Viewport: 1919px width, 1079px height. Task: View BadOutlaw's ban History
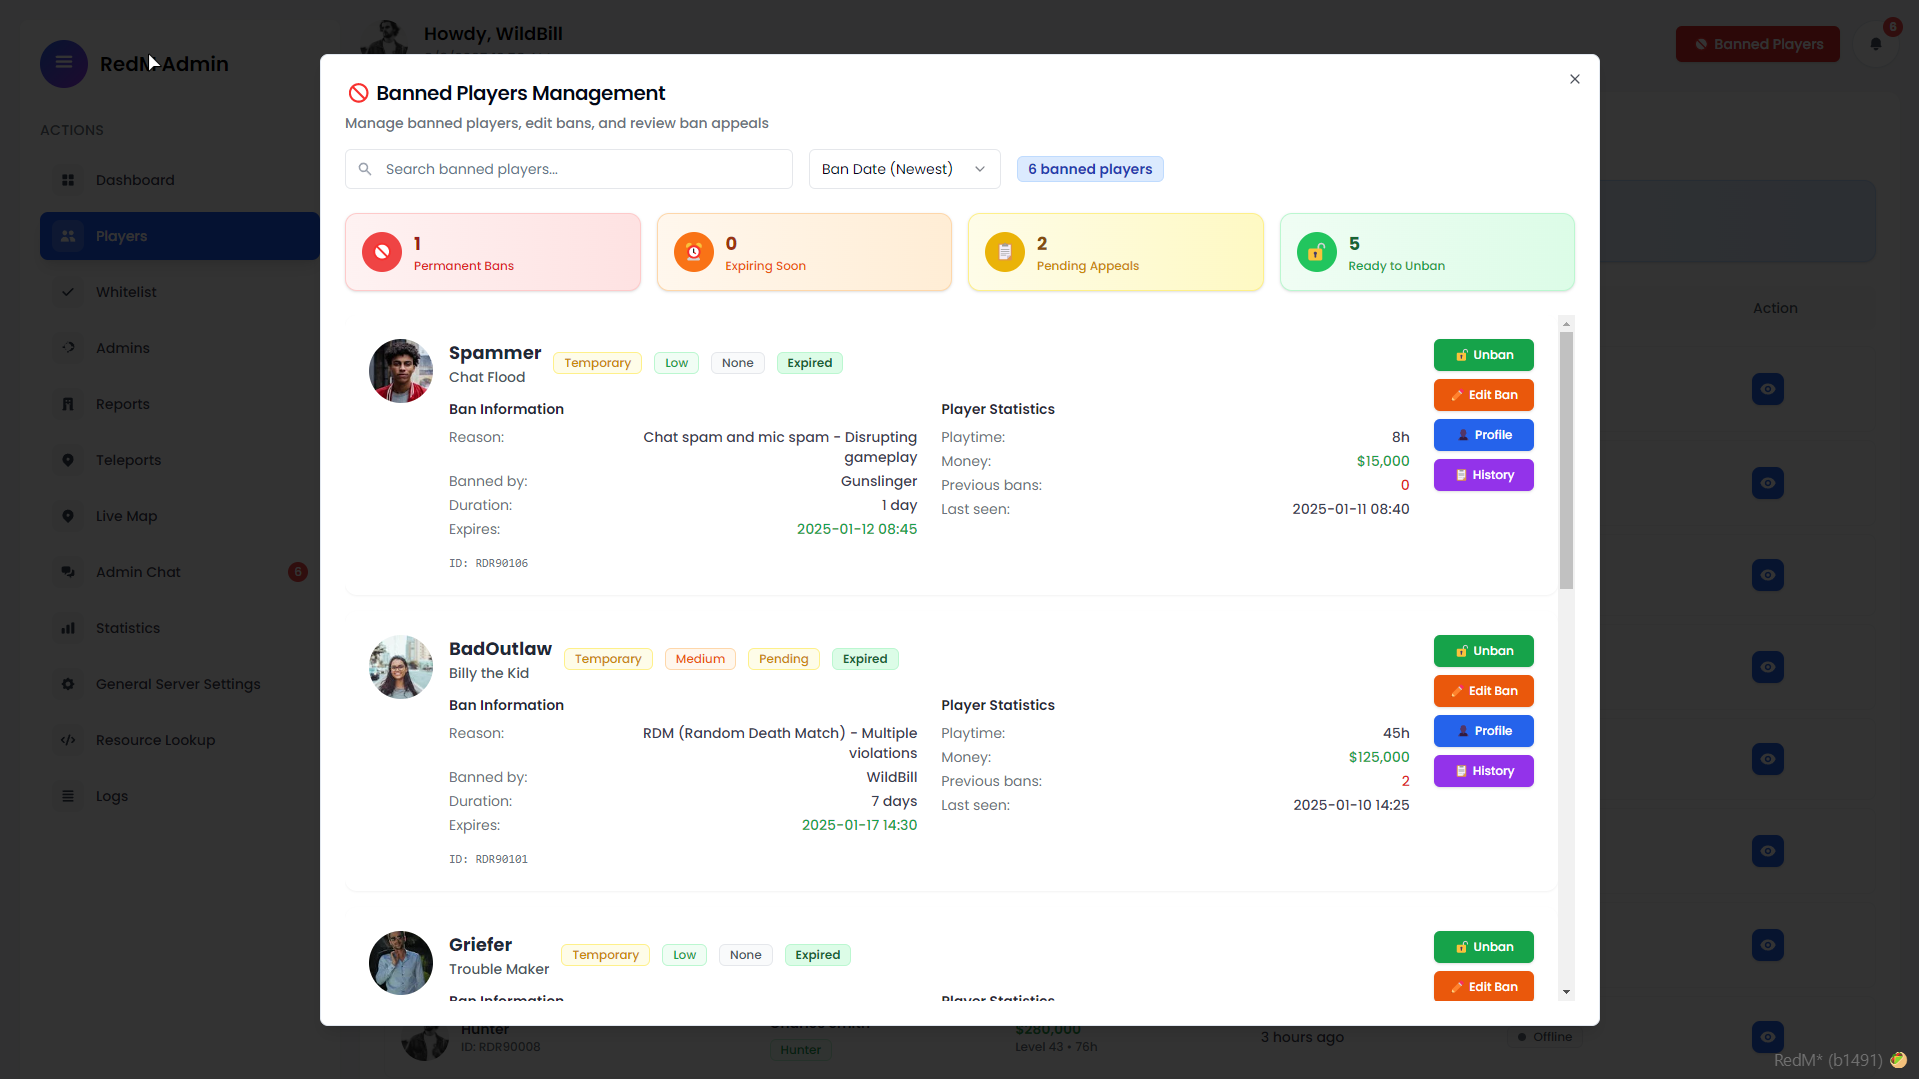[1483, 771]
